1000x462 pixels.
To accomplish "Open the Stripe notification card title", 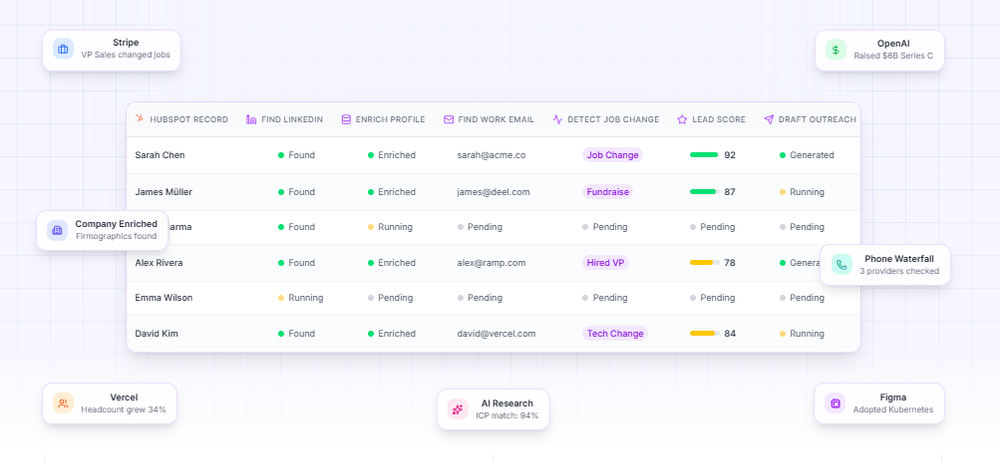I will tap(126, 43).
